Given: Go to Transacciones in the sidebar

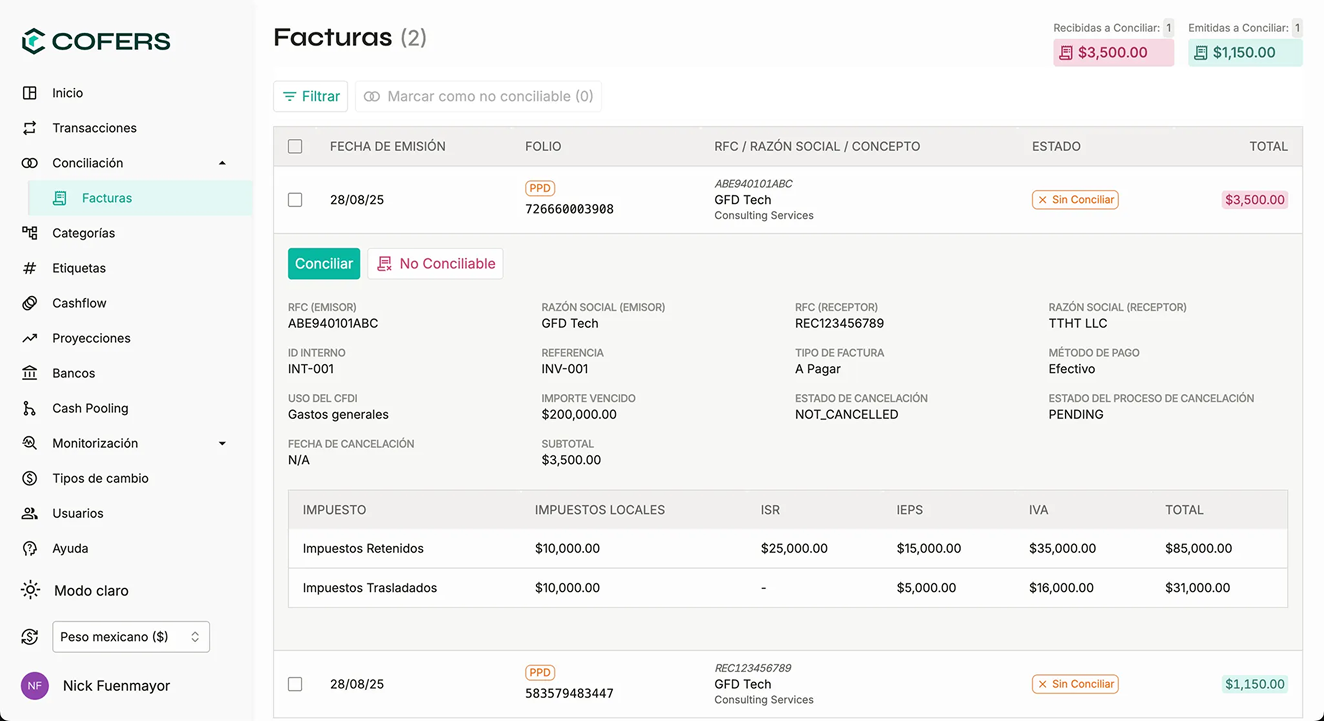Looking at the screenshot, I should tap(94, 128).
